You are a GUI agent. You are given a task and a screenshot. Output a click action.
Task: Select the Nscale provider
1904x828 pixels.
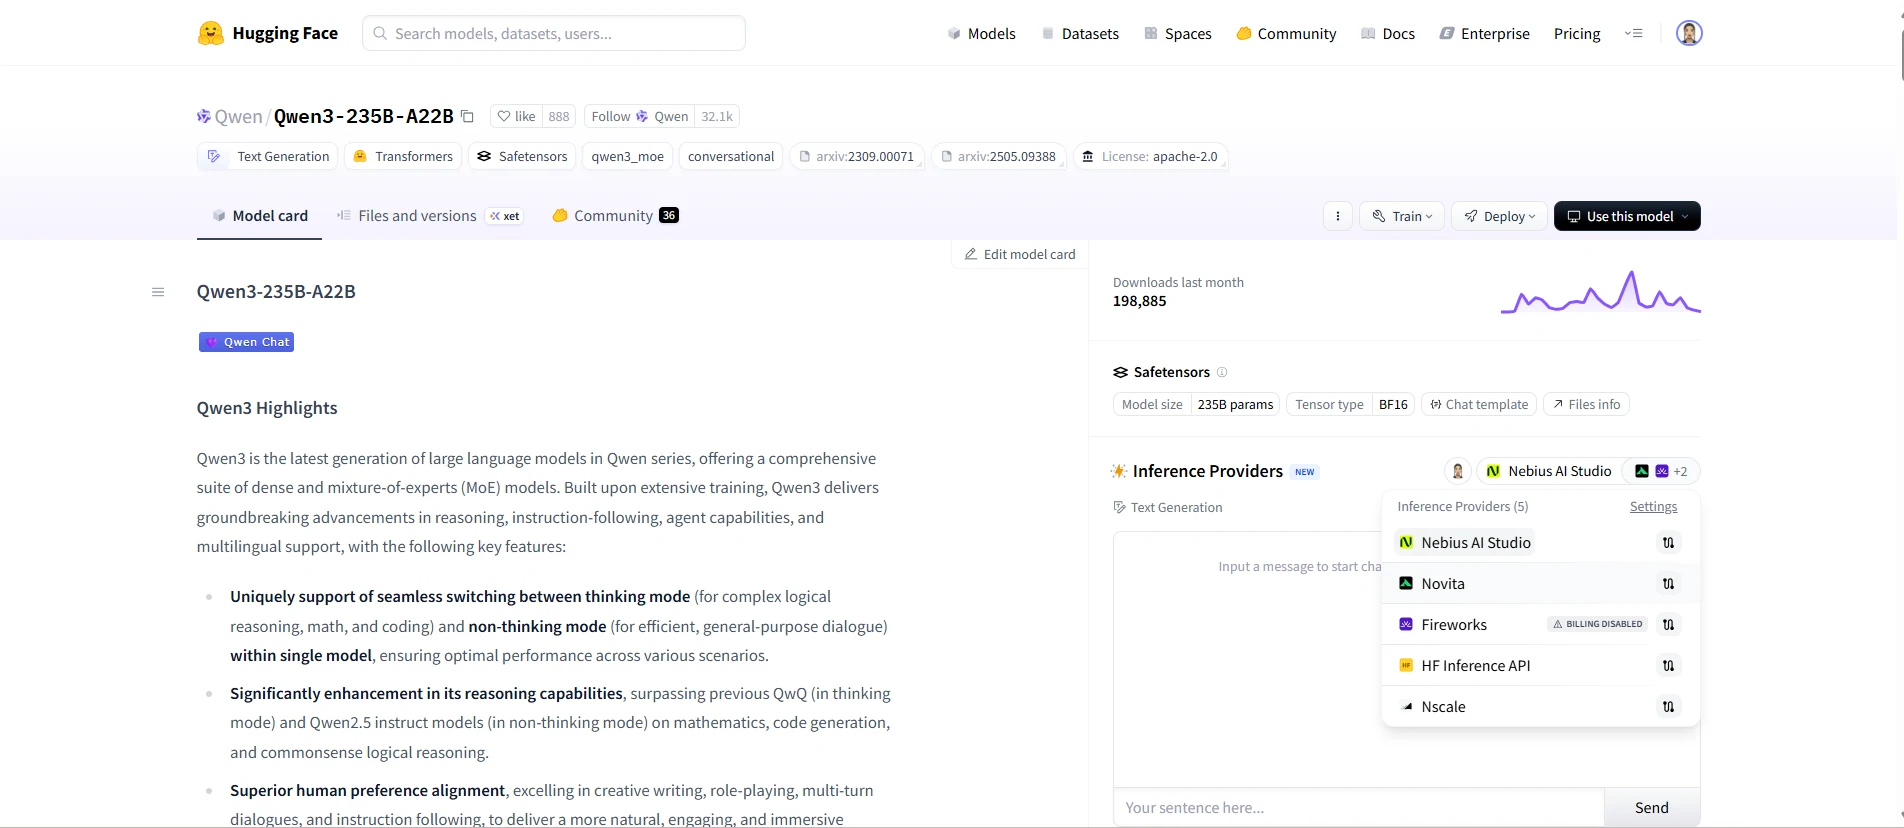[x=1432, y=707]
